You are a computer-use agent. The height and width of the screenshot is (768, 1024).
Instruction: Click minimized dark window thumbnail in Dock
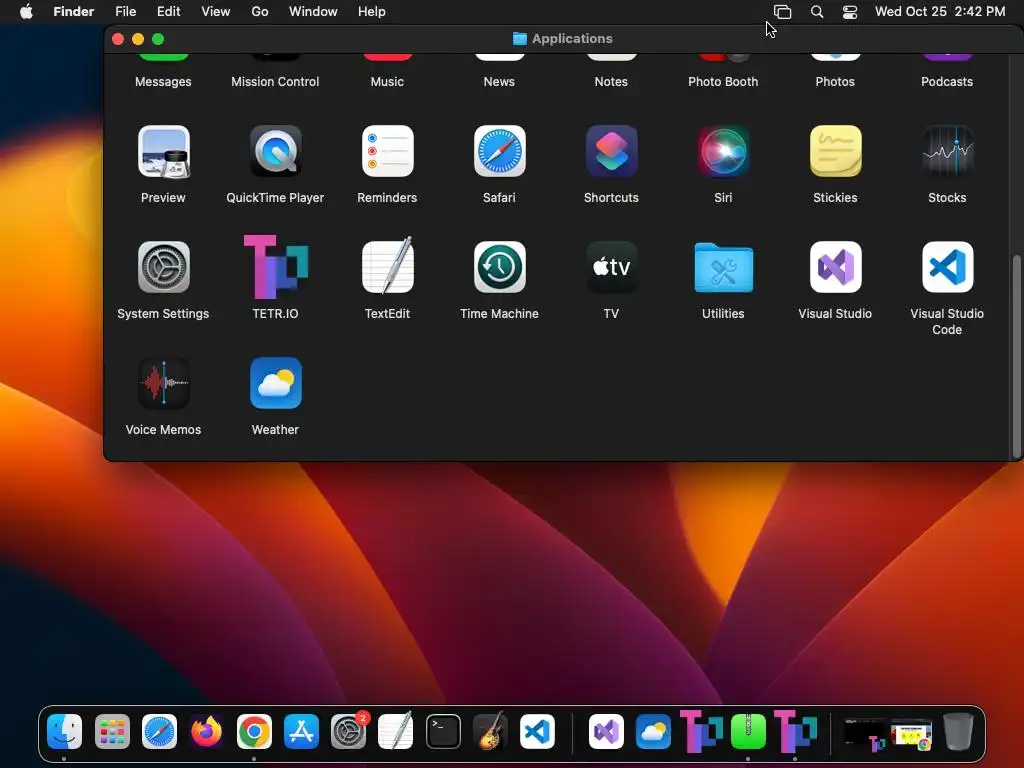pyautogui.click(x=865, y=733)
